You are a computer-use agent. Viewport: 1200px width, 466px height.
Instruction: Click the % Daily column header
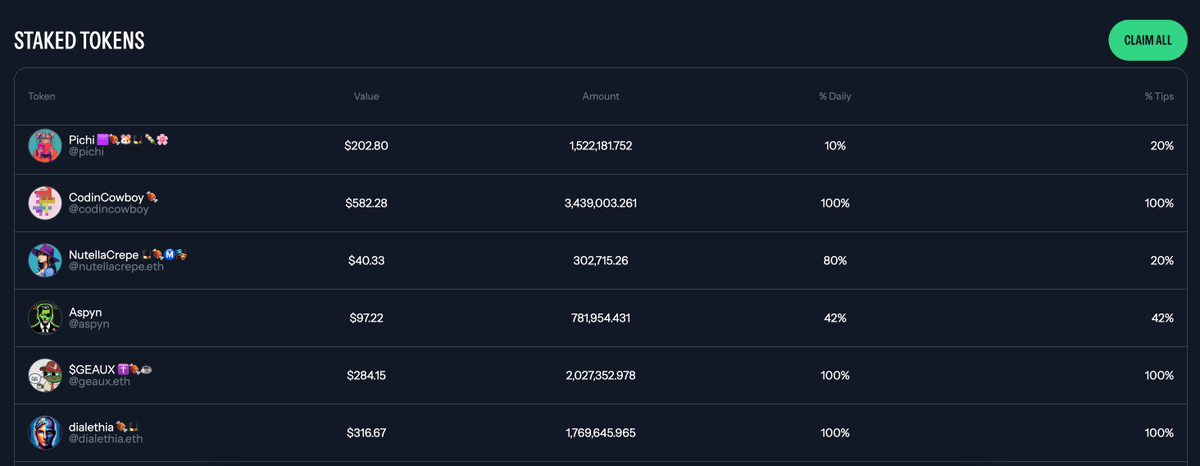click(x=835, y=96)
